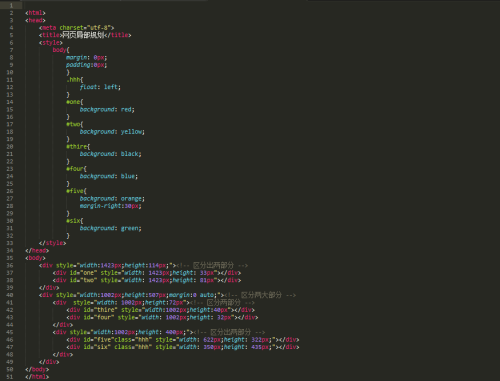
Task: Click the Chinese comment on line 36
Action: (213, 265)
